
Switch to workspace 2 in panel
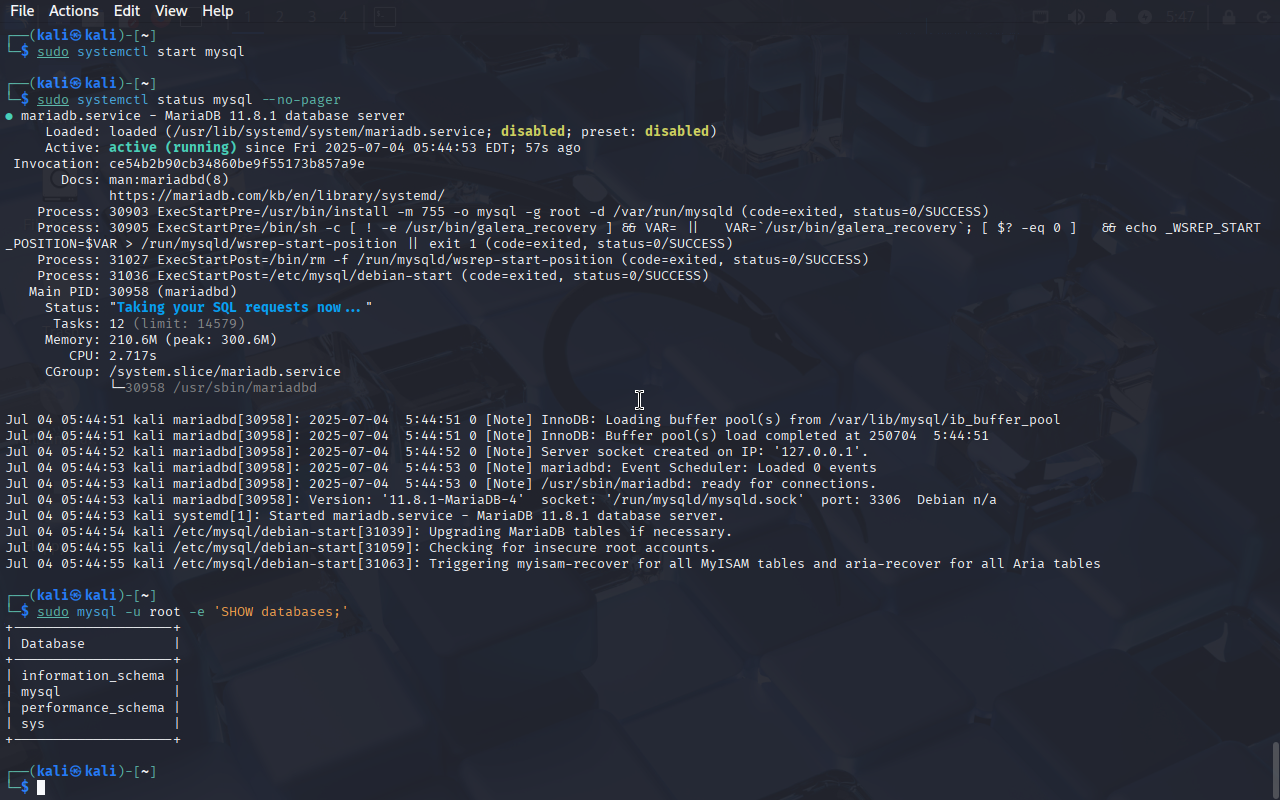pos(281,17)
